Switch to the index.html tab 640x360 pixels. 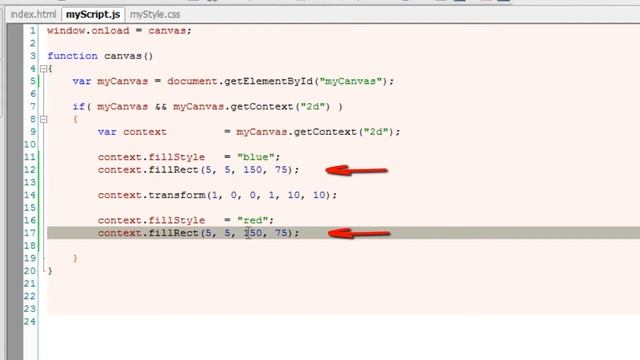point(33,14)
